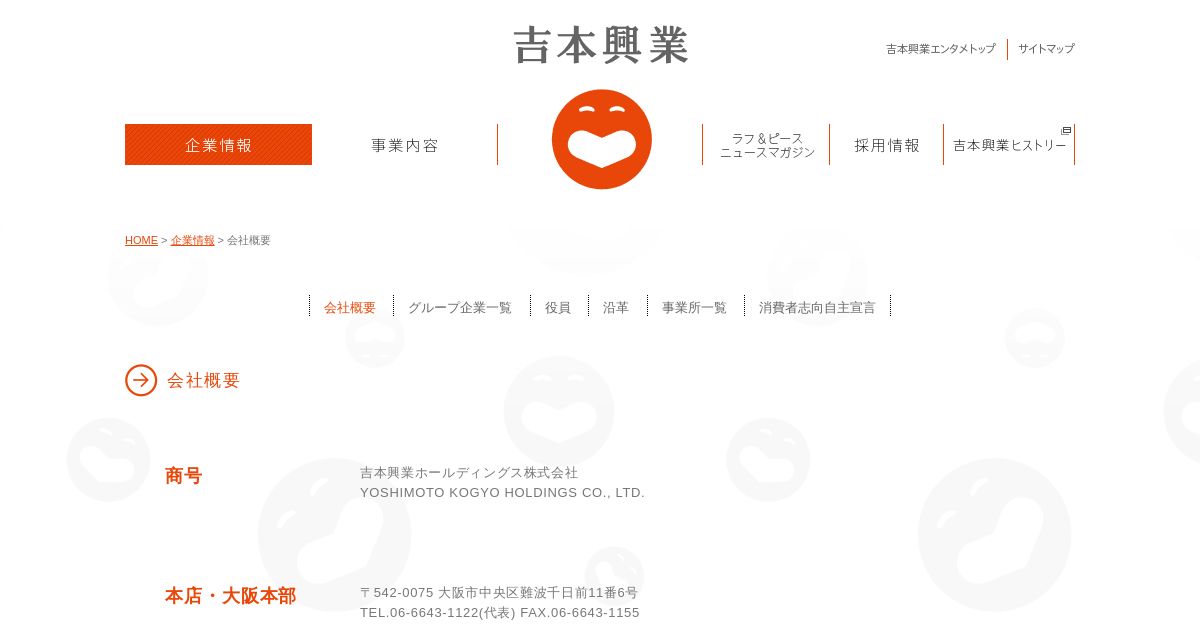The height and width of the screenshot is (630, 1200).
Task: Click the 吉本興業 logo text at top
Action: point(601,46)
